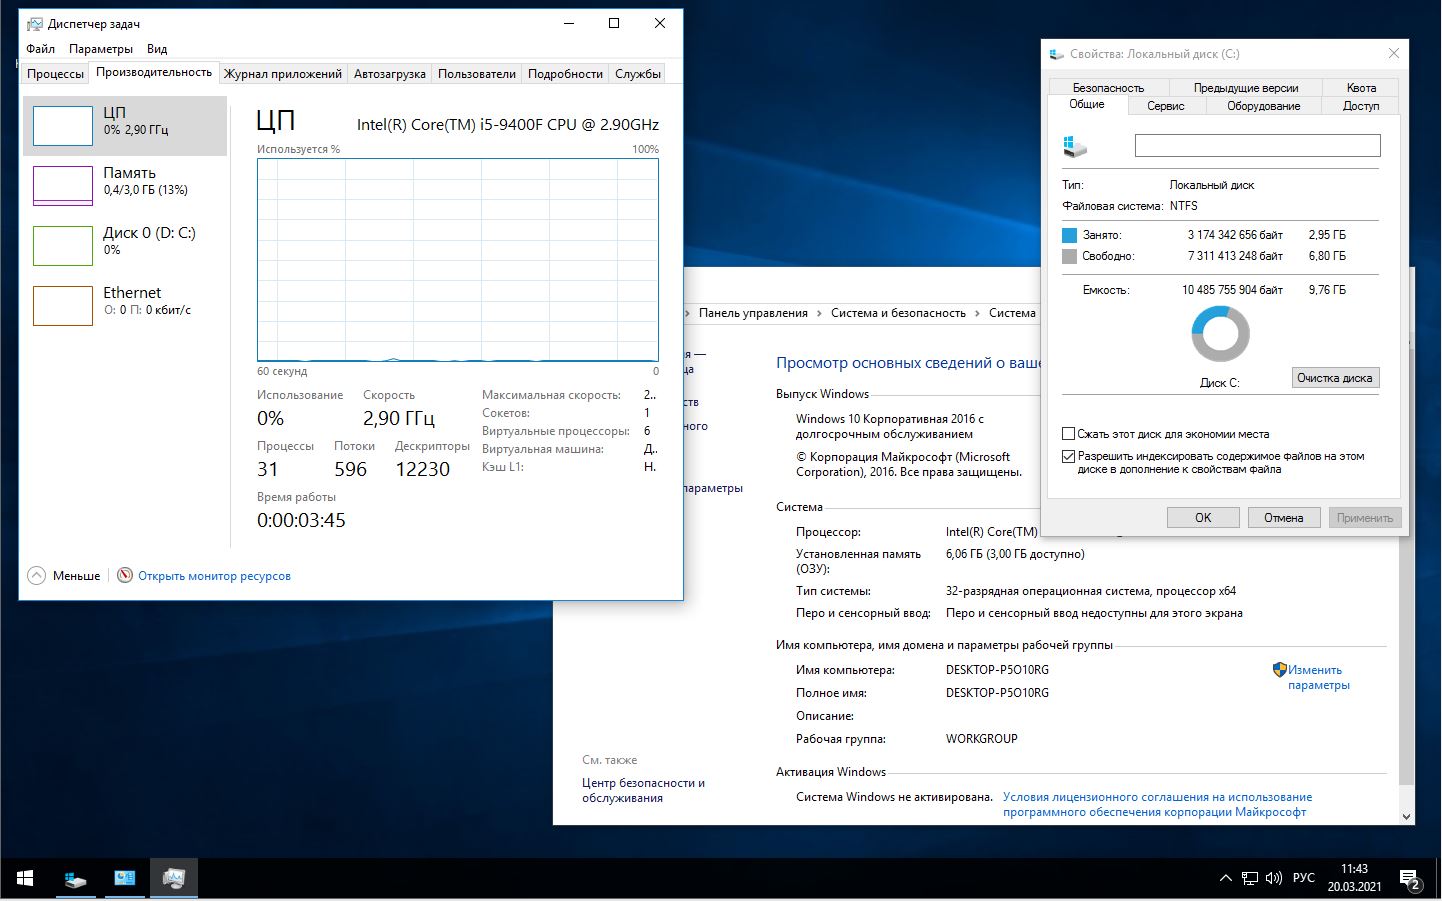1442x901 pixels.
Task: Click the disk label input field
Action: (x=1257, y=146)
